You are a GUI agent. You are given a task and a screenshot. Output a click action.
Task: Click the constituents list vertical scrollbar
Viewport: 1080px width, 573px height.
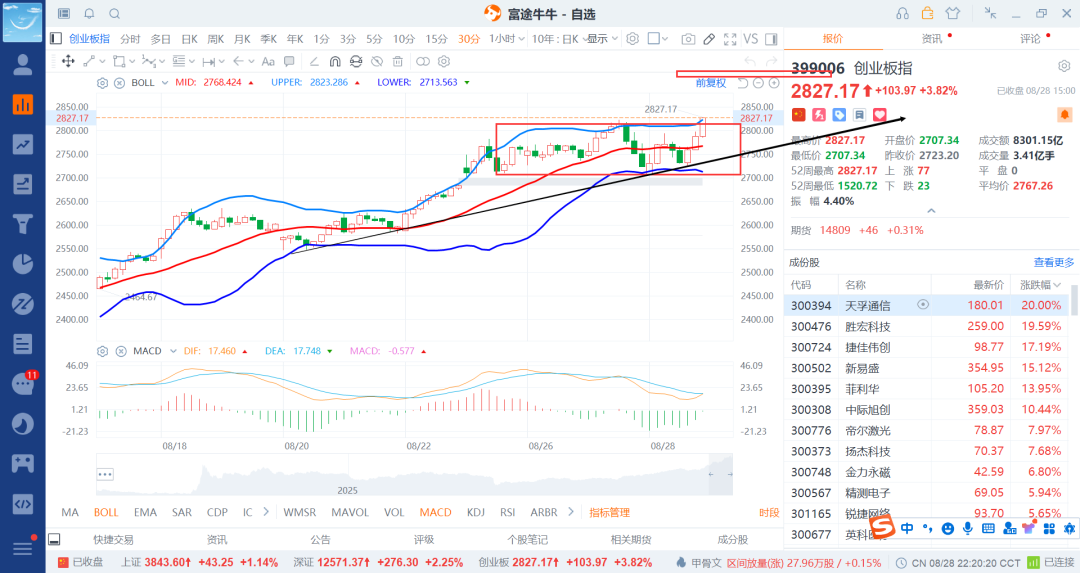tap(1074, 299)
